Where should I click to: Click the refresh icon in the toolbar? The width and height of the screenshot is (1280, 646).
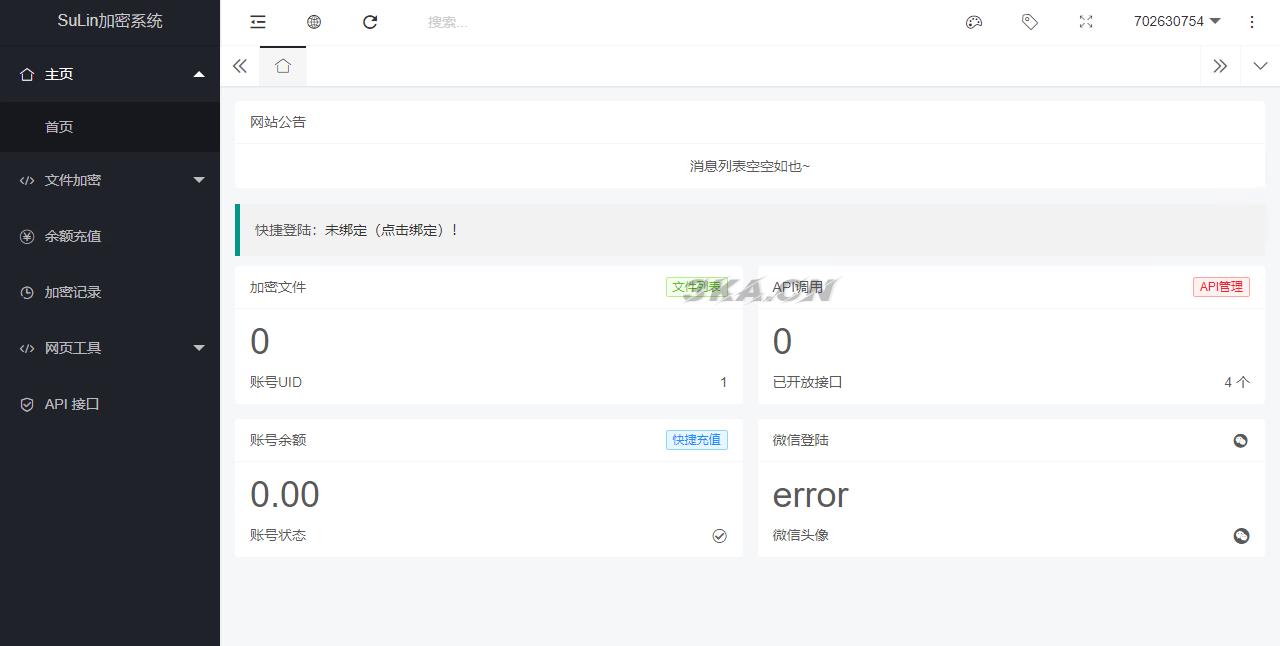pos(370,22)
